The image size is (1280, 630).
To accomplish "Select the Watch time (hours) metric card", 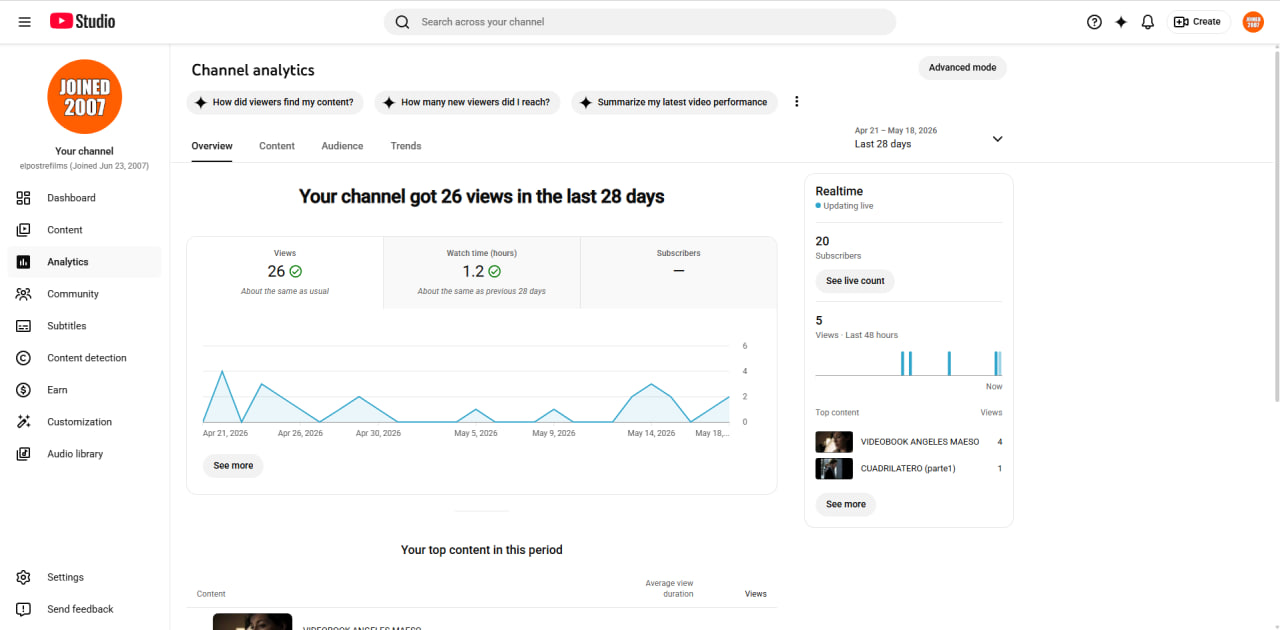I will point(482,273).
